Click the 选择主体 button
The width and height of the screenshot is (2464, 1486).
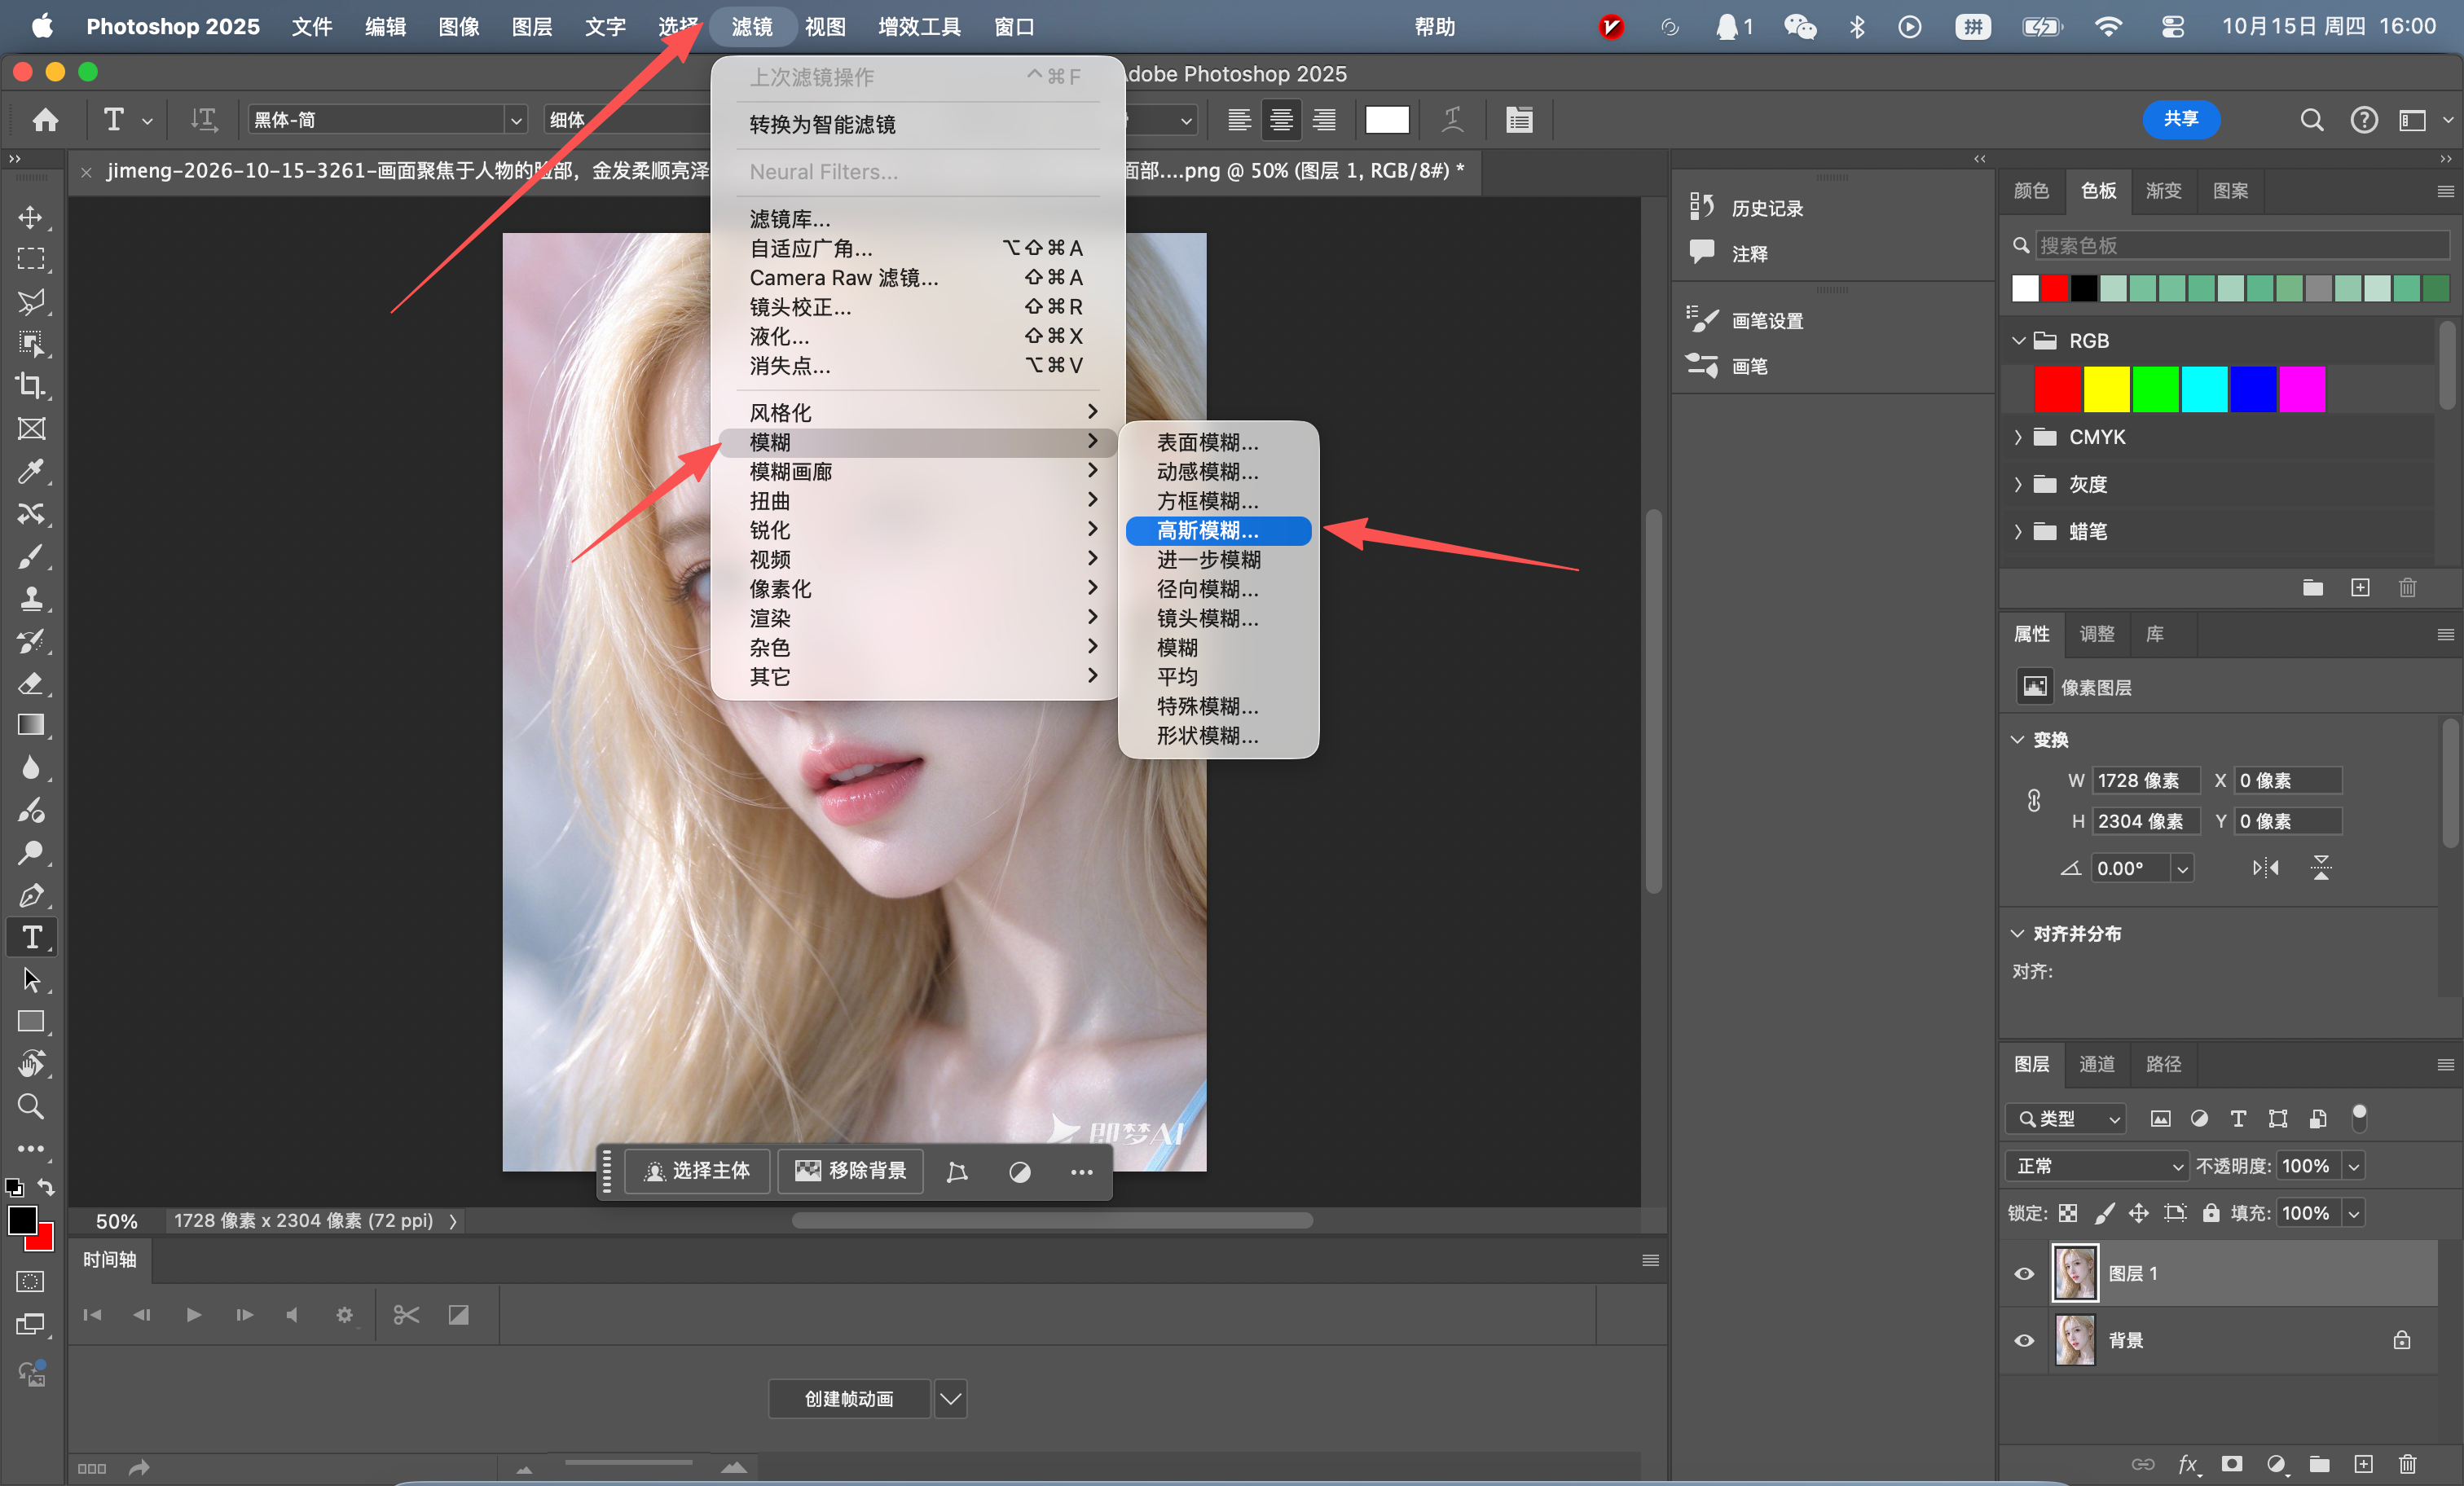pyautogui.click(x=697, y=1170)
